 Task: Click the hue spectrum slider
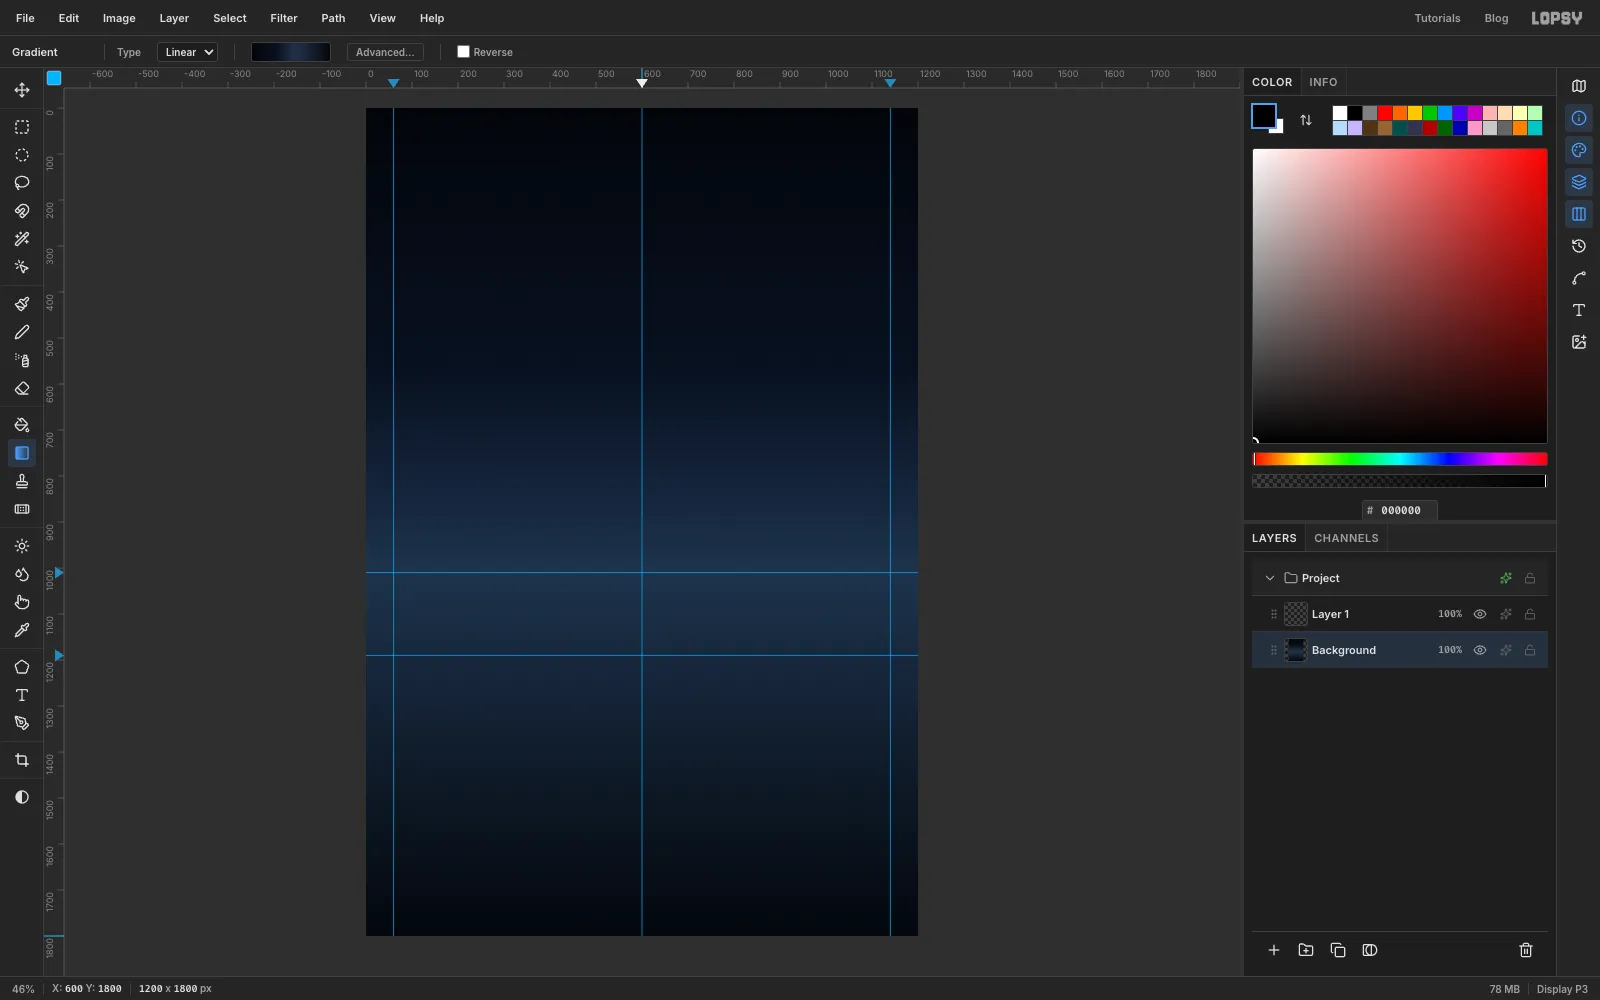[1400, 459]
